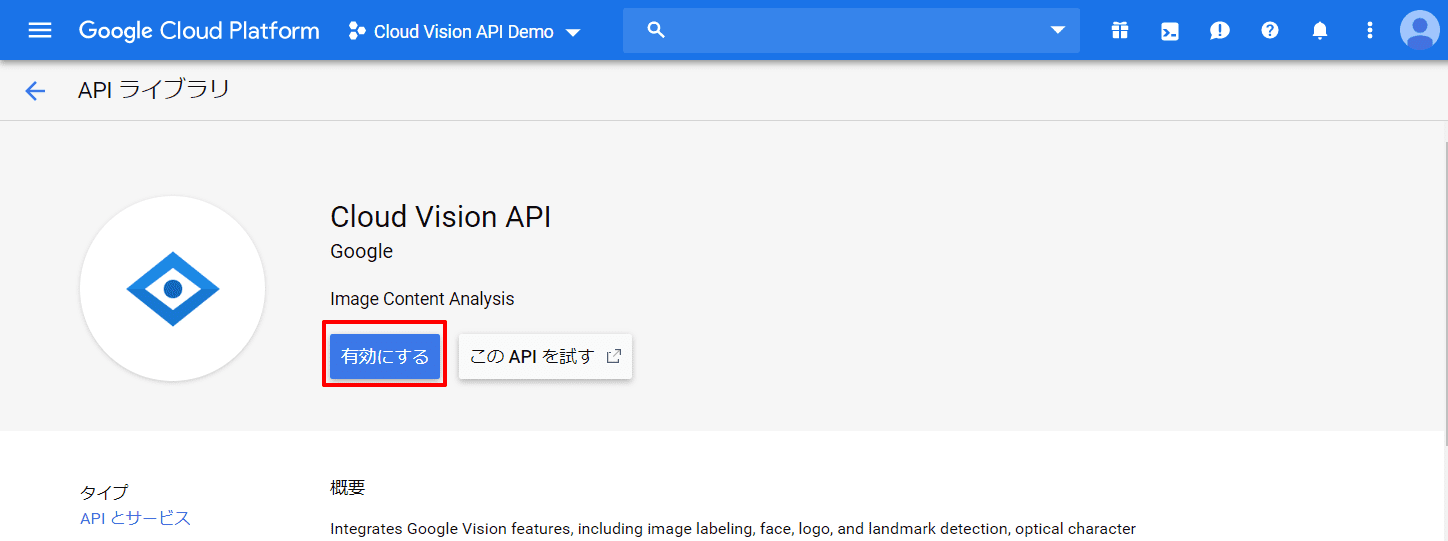Open the API とサービス link

pos(135,518)
